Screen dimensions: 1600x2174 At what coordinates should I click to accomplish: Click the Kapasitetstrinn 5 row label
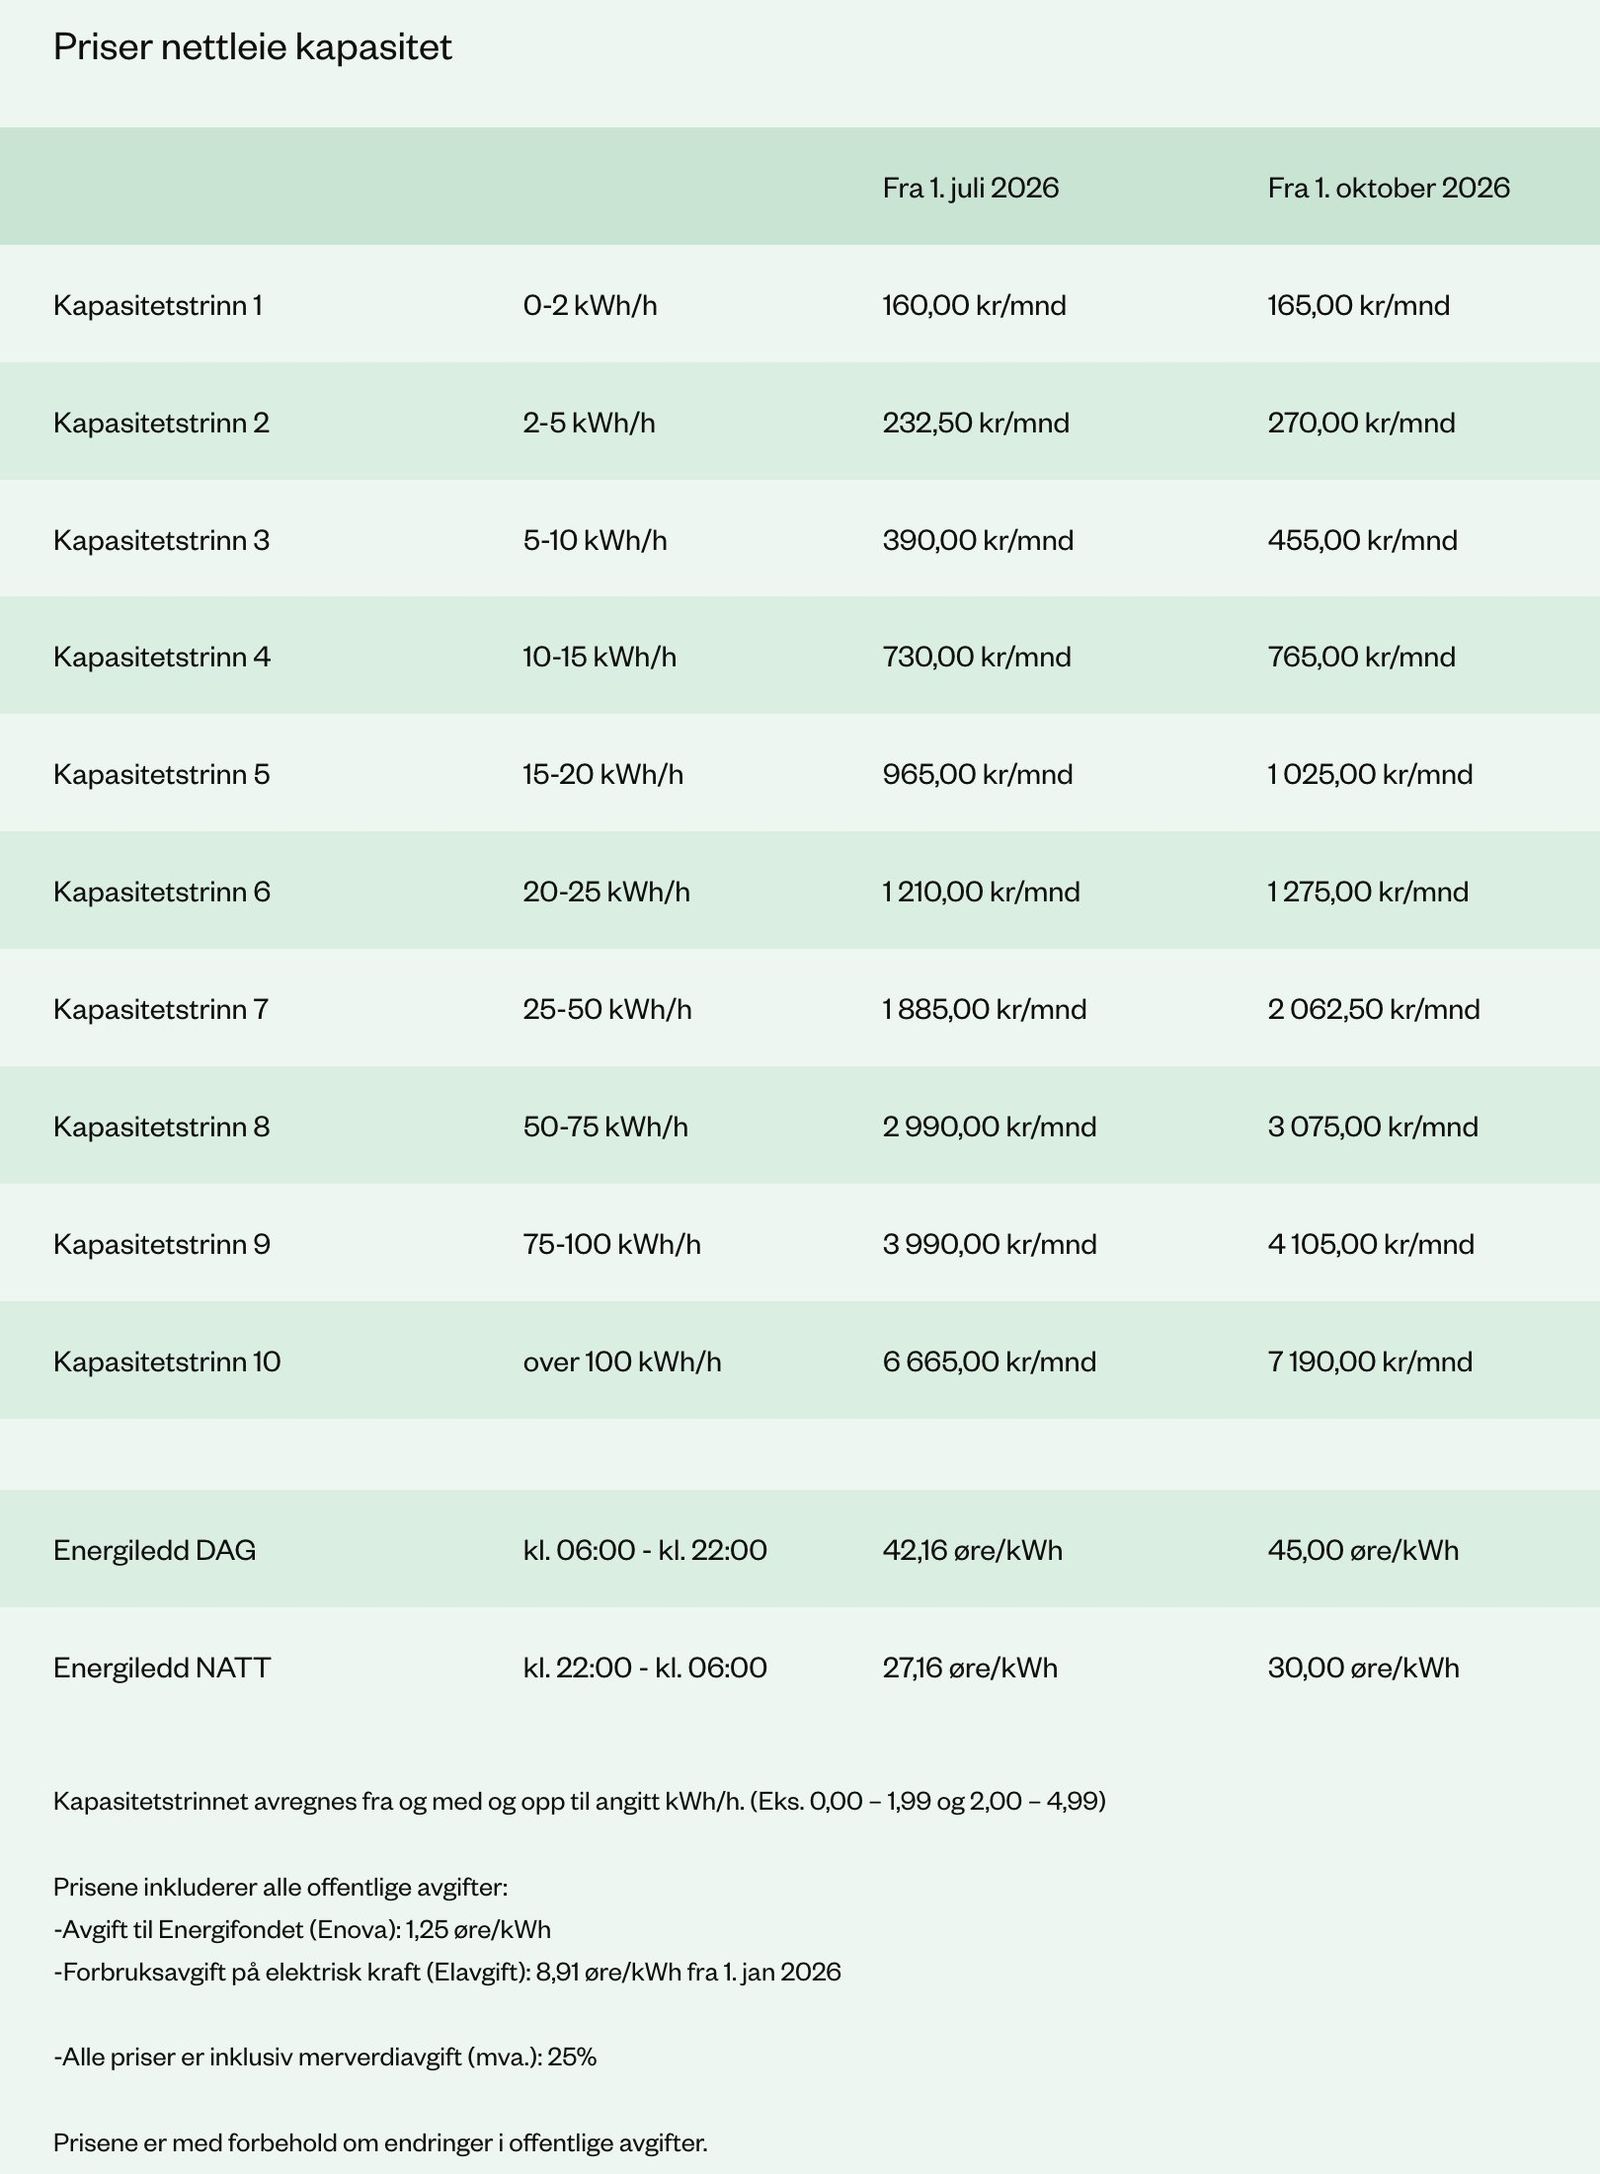161,775
